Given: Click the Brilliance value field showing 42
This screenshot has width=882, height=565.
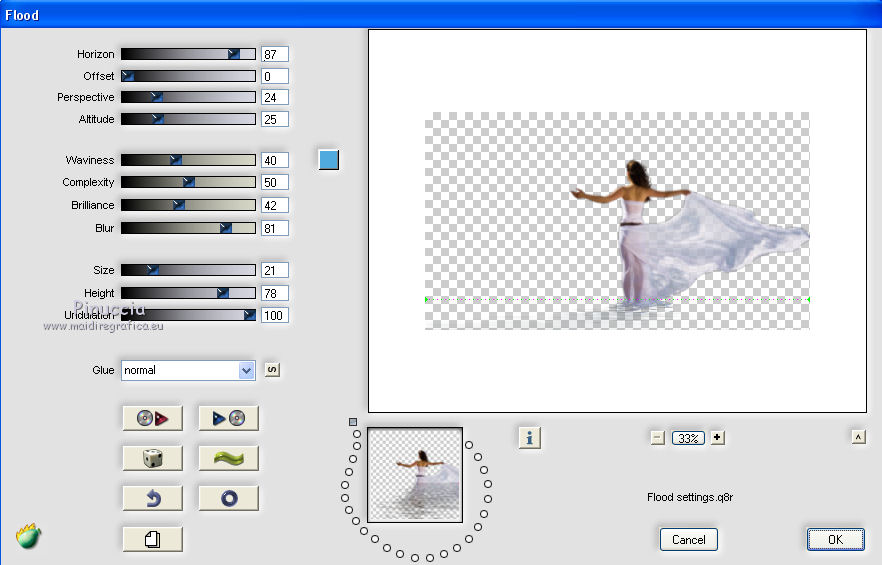Looking at the screenshot, I should pos(274,205).
